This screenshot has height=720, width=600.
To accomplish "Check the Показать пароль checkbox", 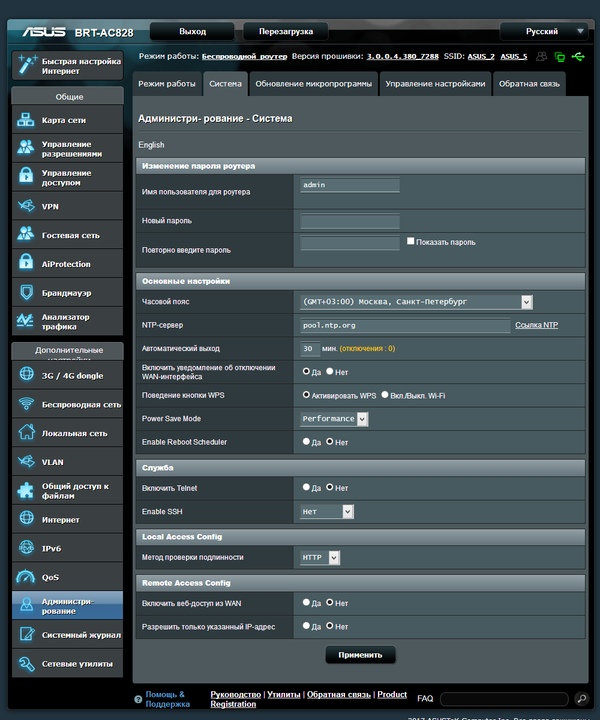I will (x=410, y=241).
